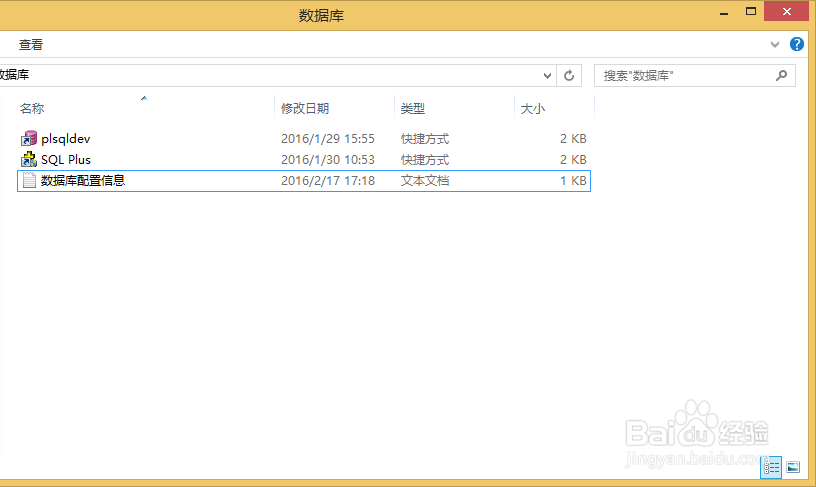Image resolution: width=816 pixels, height=487 pixels.
Task: Select the 数据库配置信息 file name
Action: [83, 181]
